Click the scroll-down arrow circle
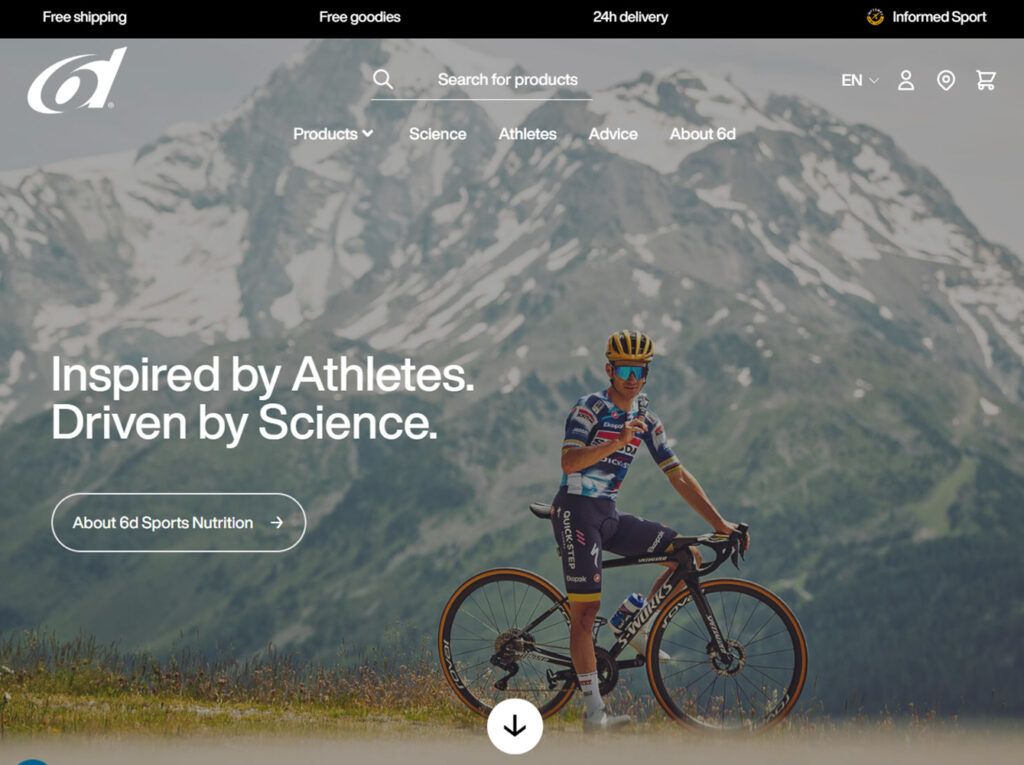 click(515, 726)
